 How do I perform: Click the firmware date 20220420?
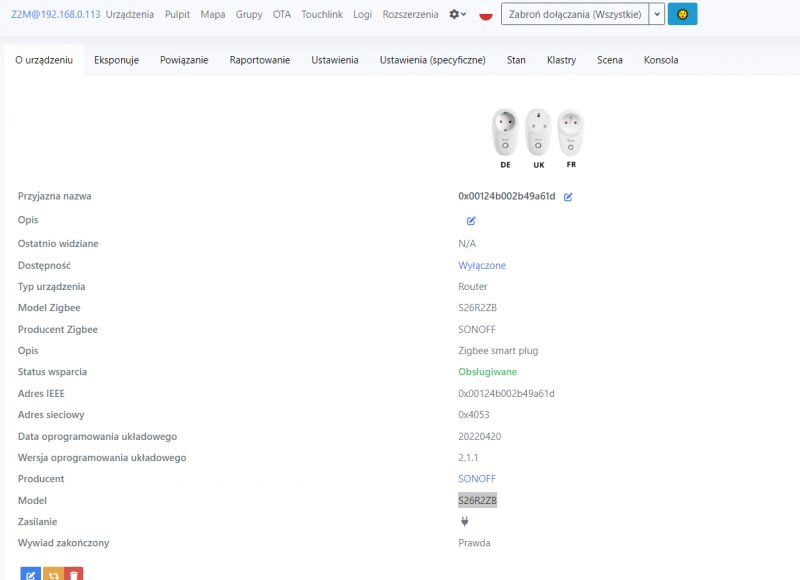480,436
